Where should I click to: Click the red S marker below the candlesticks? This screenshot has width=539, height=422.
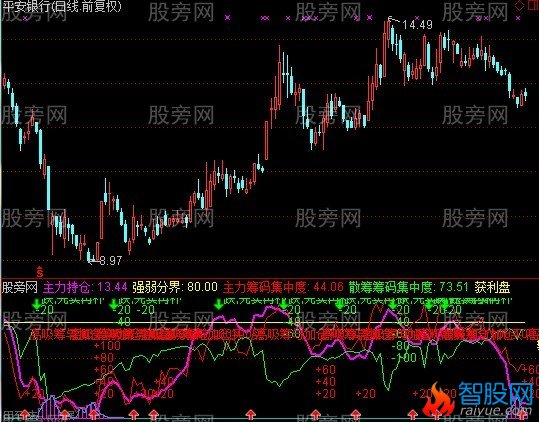[40, 271]
